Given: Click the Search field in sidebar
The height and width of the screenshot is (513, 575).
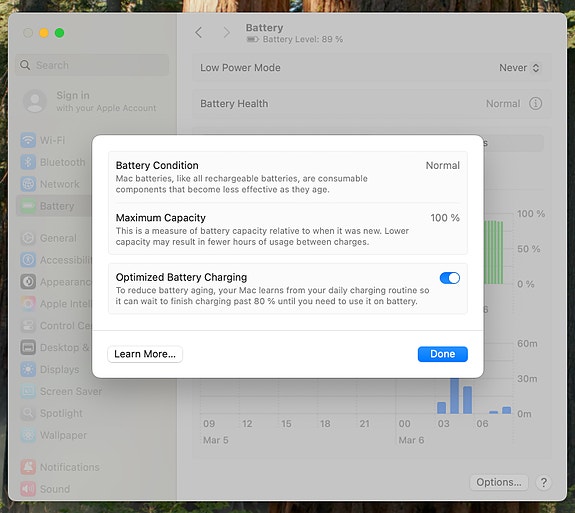Looking at the screenshot, I should [92, 65].
